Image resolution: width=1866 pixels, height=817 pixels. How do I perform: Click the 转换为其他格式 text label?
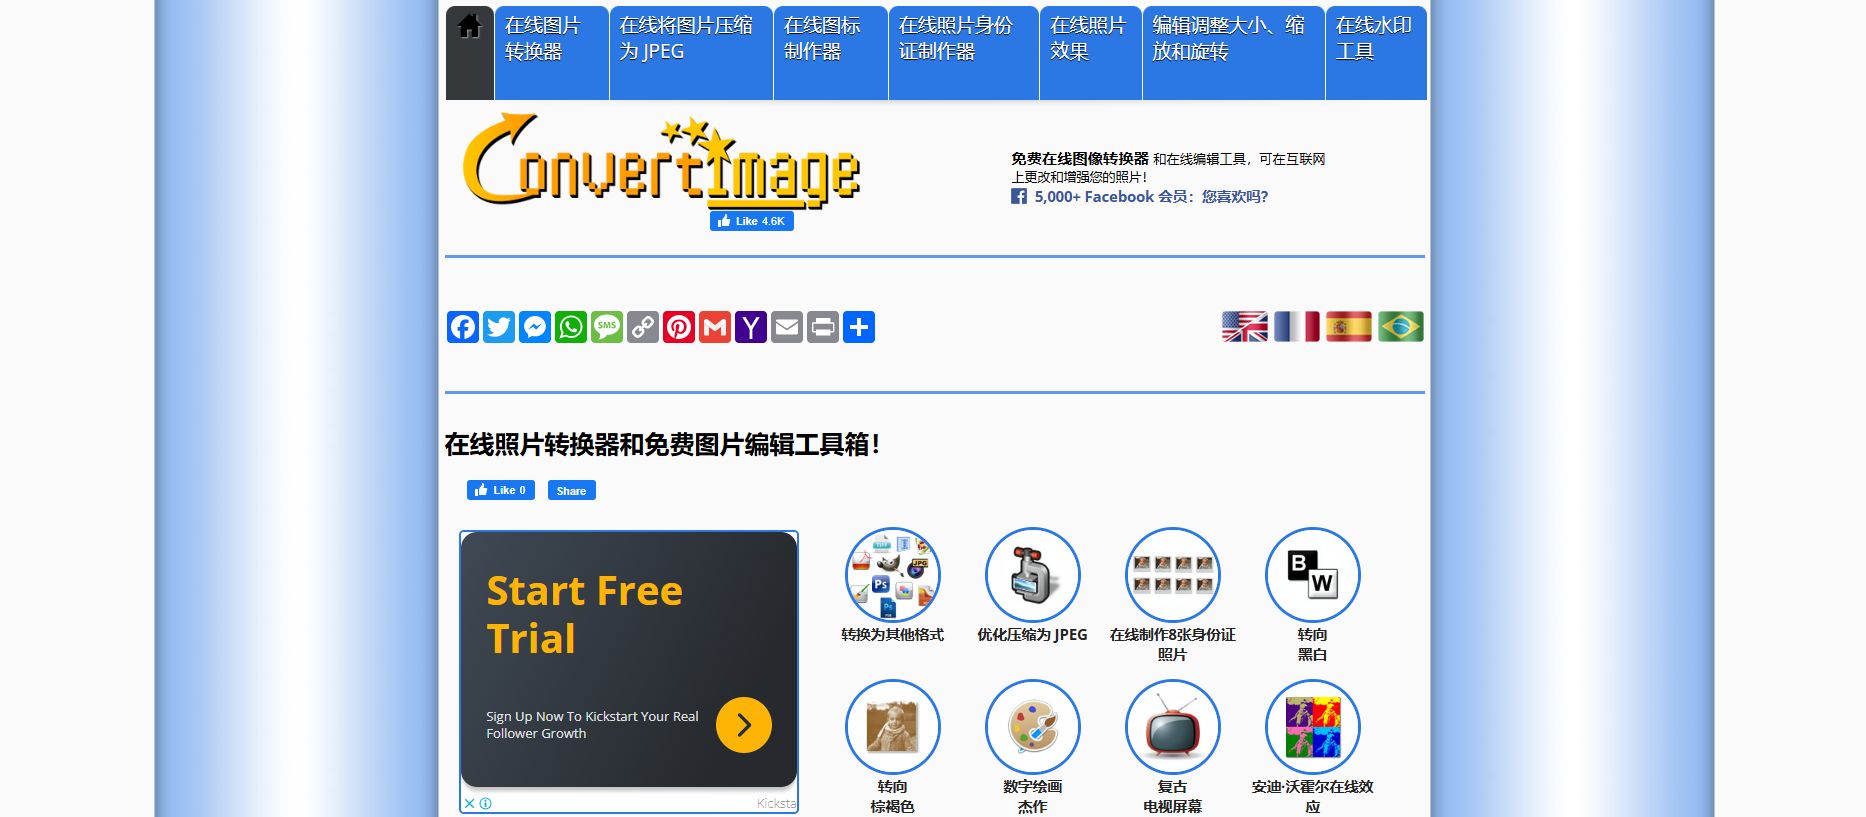click(893, 635)
